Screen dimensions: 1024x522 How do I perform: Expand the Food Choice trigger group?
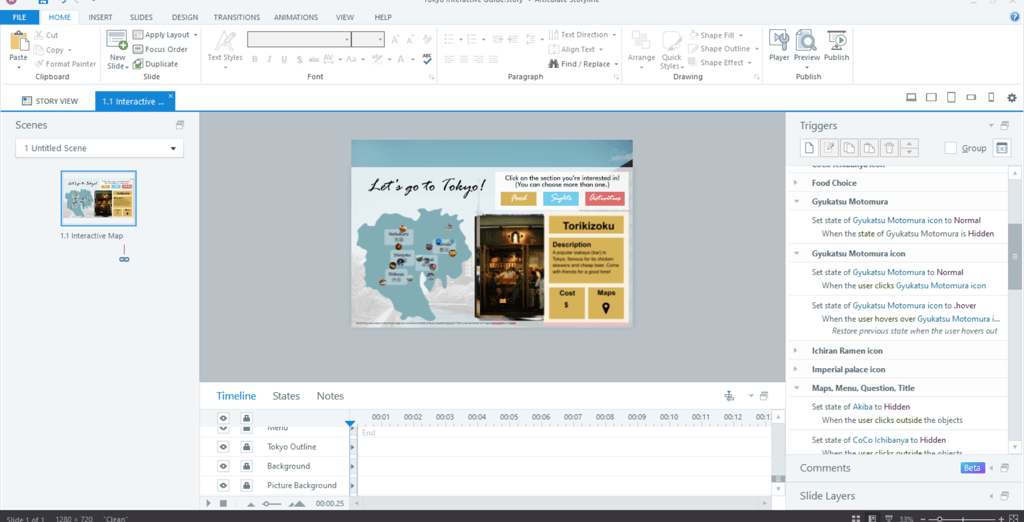[795, 183]
